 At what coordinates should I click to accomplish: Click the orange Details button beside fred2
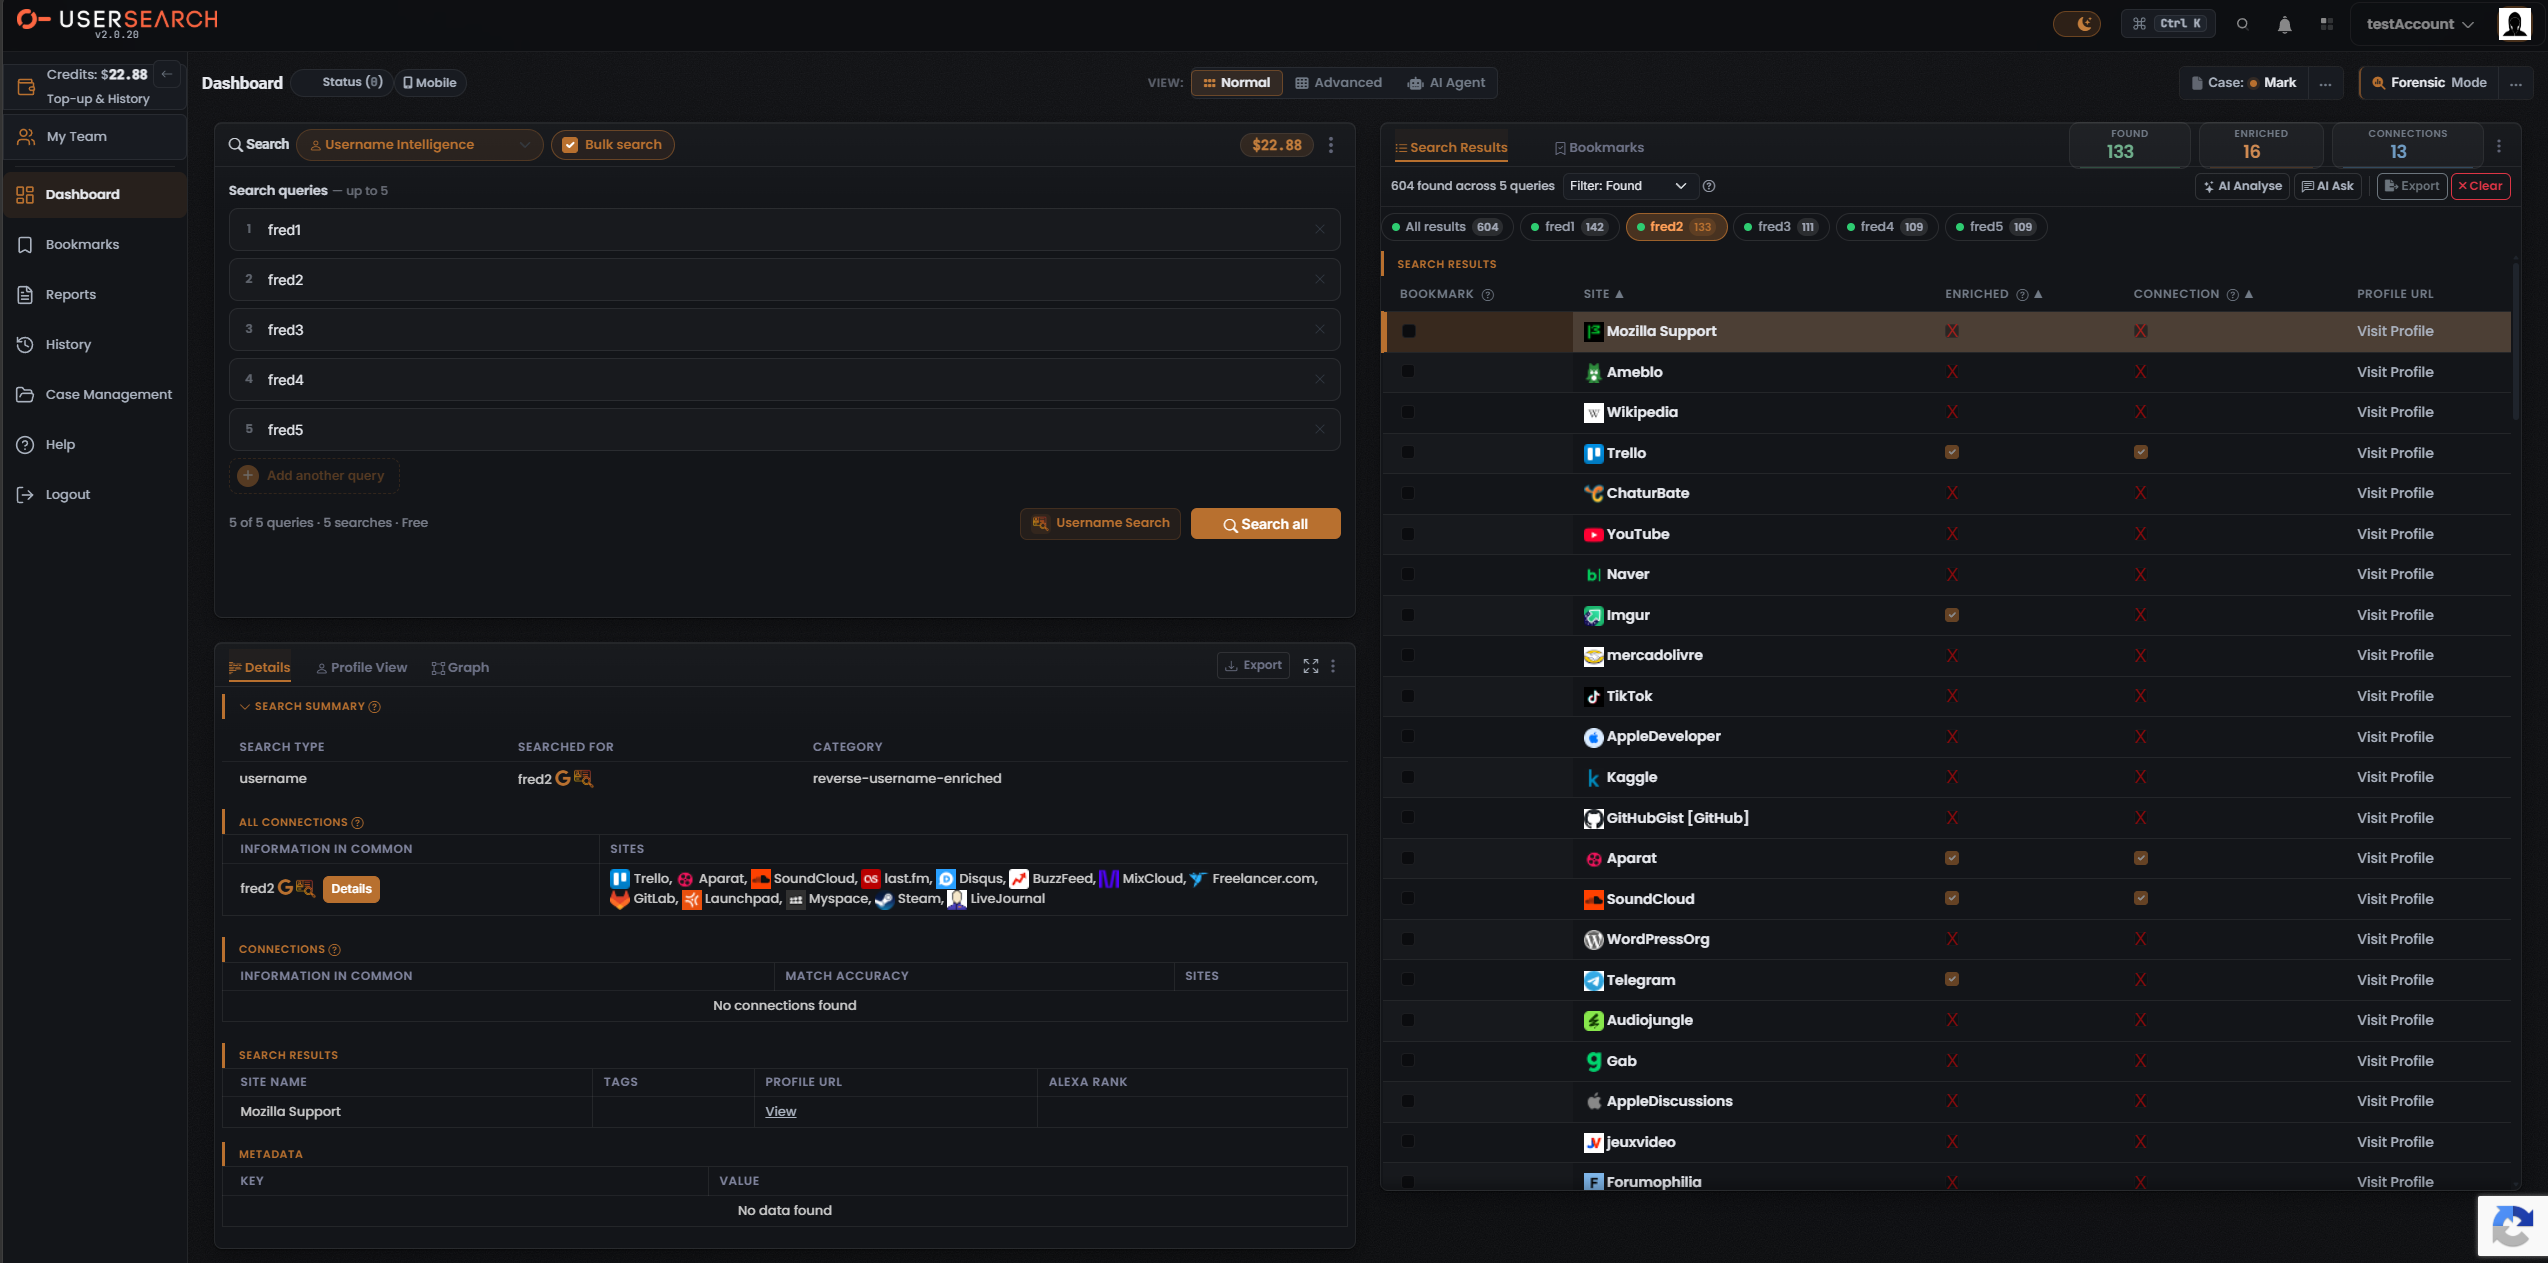pos(351,889)
